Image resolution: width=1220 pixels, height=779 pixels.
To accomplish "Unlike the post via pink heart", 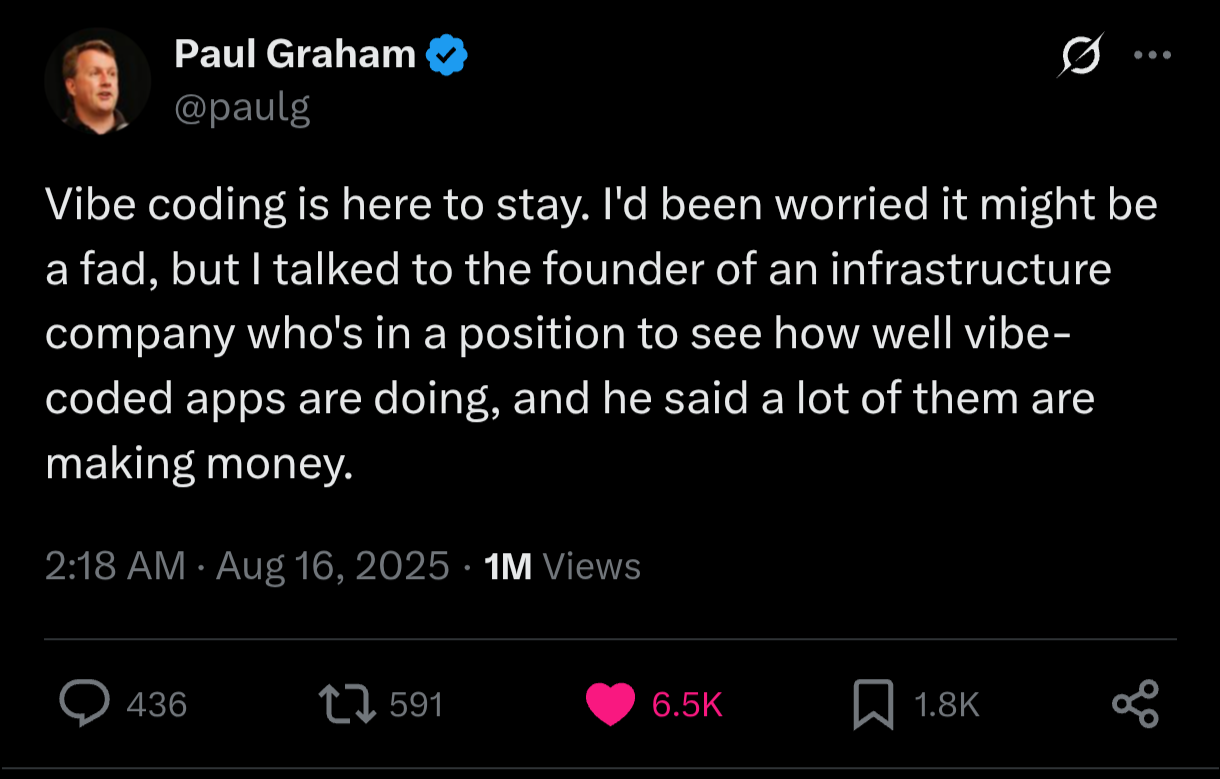I will [x=610, y=704].
